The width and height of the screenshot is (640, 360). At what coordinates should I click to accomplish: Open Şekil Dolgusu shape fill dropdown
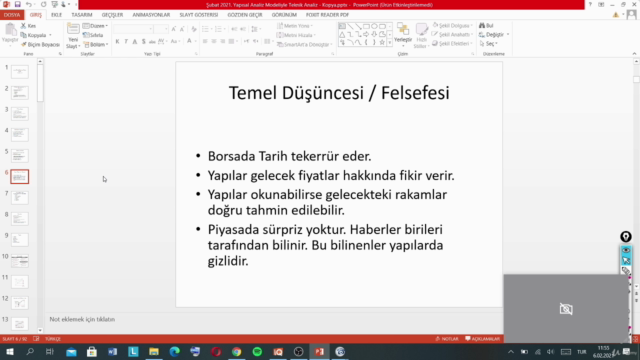(453, 25)
